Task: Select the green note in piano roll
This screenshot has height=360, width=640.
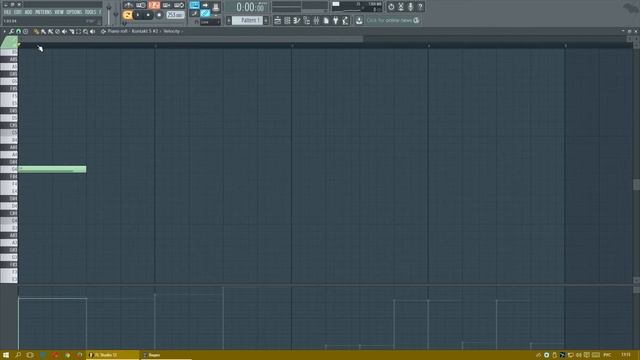Action: point(52,169)
